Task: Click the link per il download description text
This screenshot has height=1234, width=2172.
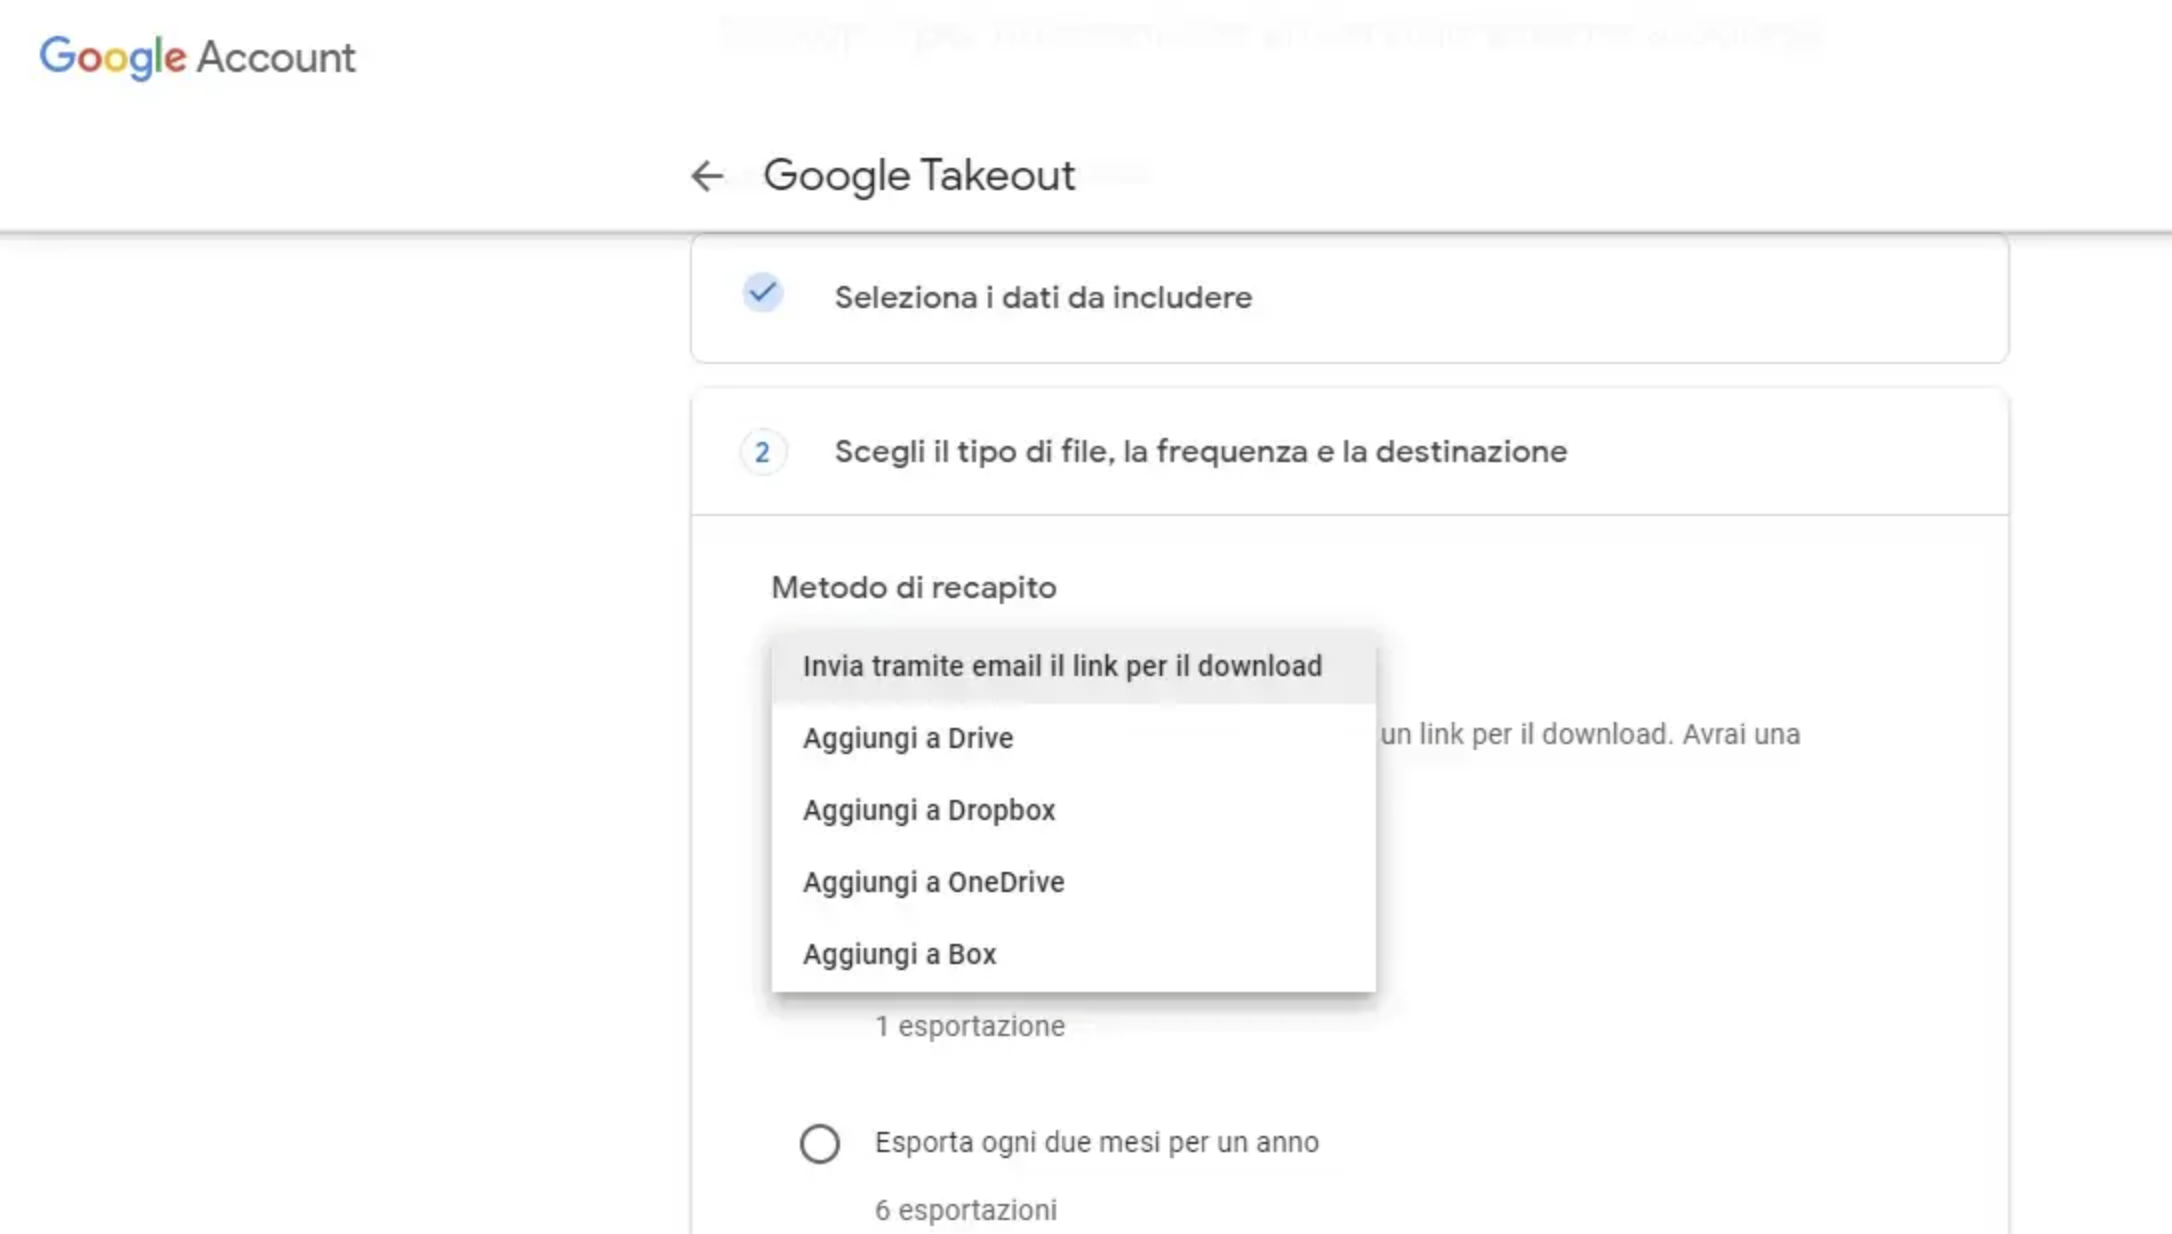Action: coord(1589,734)
